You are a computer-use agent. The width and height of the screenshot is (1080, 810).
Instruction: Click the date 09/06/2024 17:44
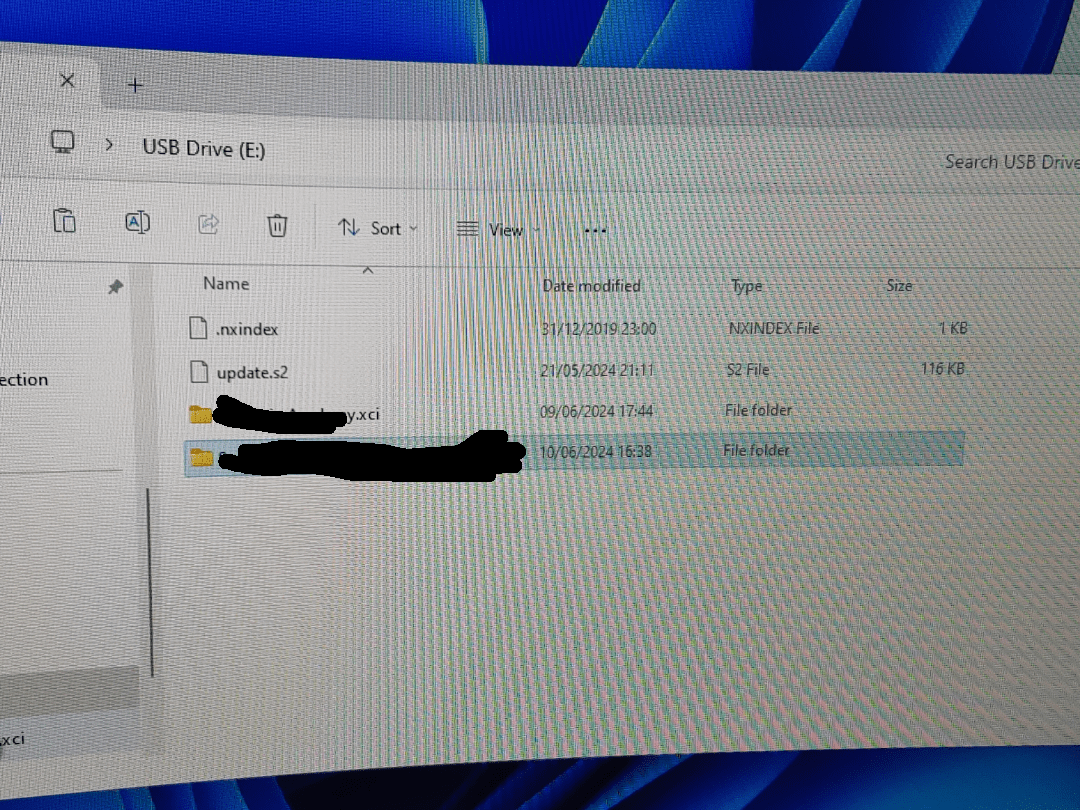(x=596, y=411)
